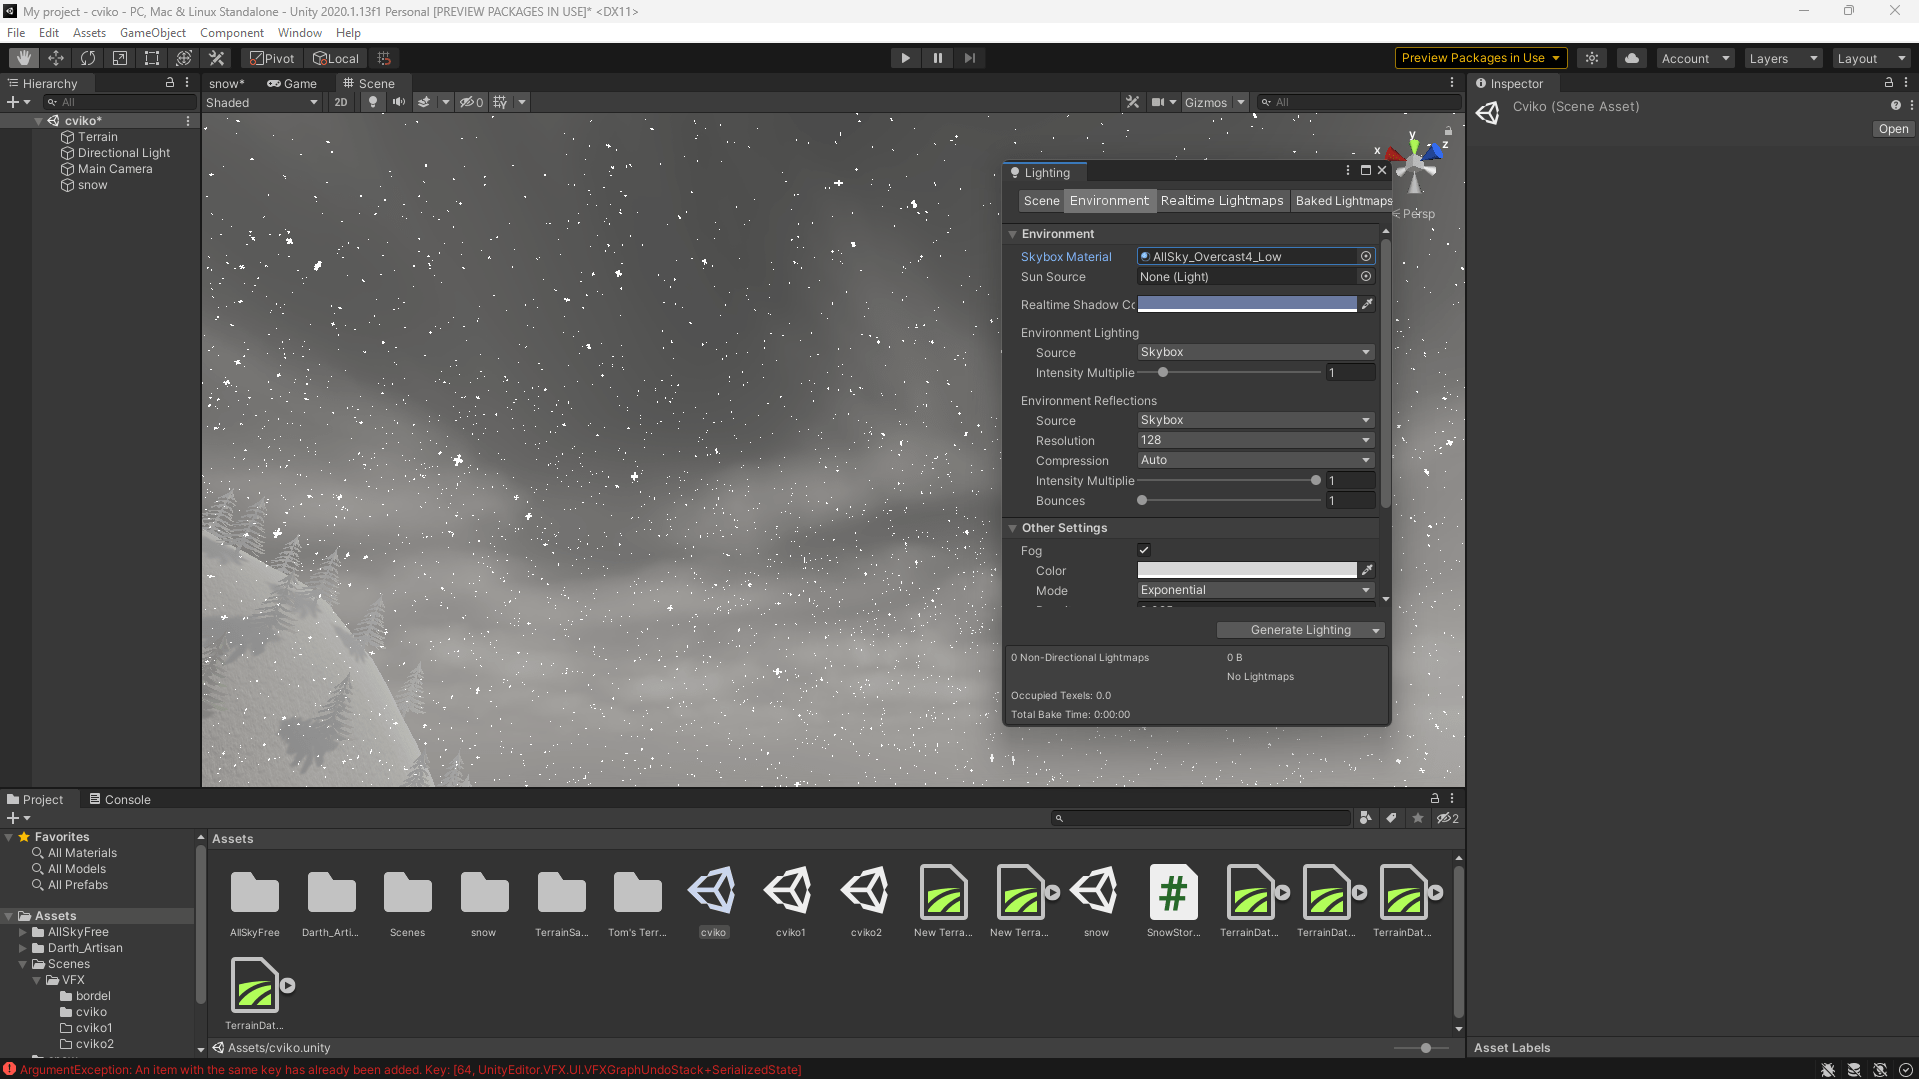Viewport: 1919px width, 1079px height.
Task: Click Environment Lighting Intensity slider
Action: point(1231,372)
